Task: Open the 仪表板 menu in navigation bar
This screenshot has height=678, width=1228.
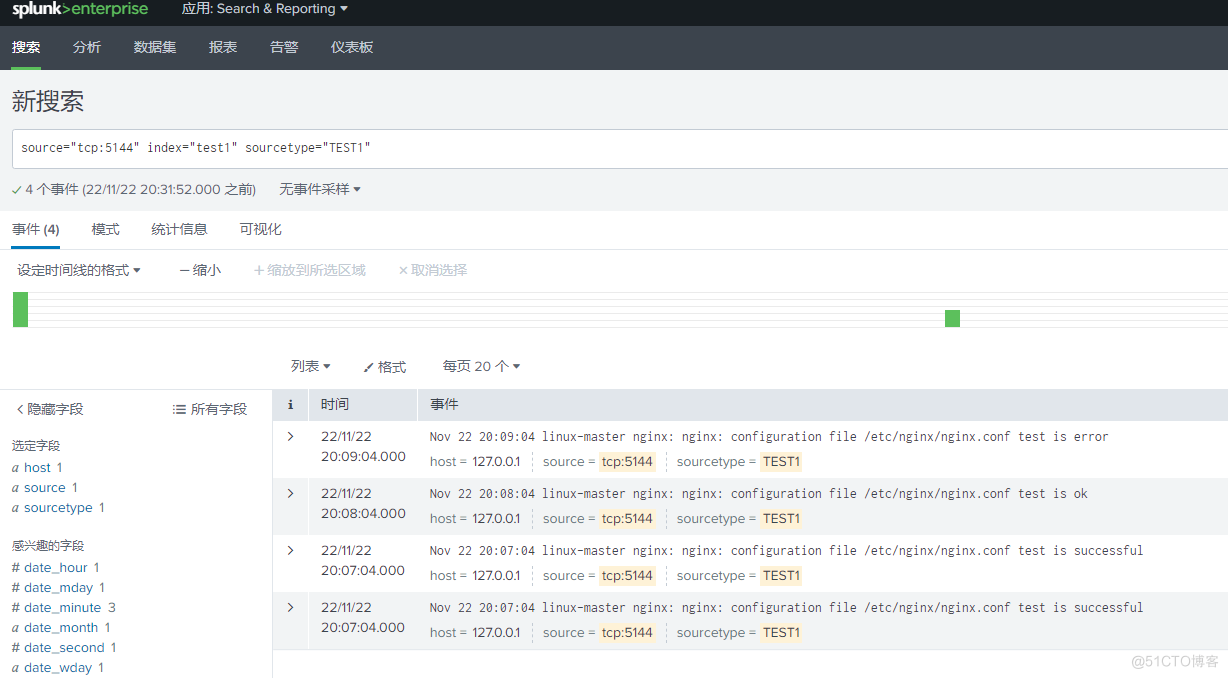Action: [351, 47]
